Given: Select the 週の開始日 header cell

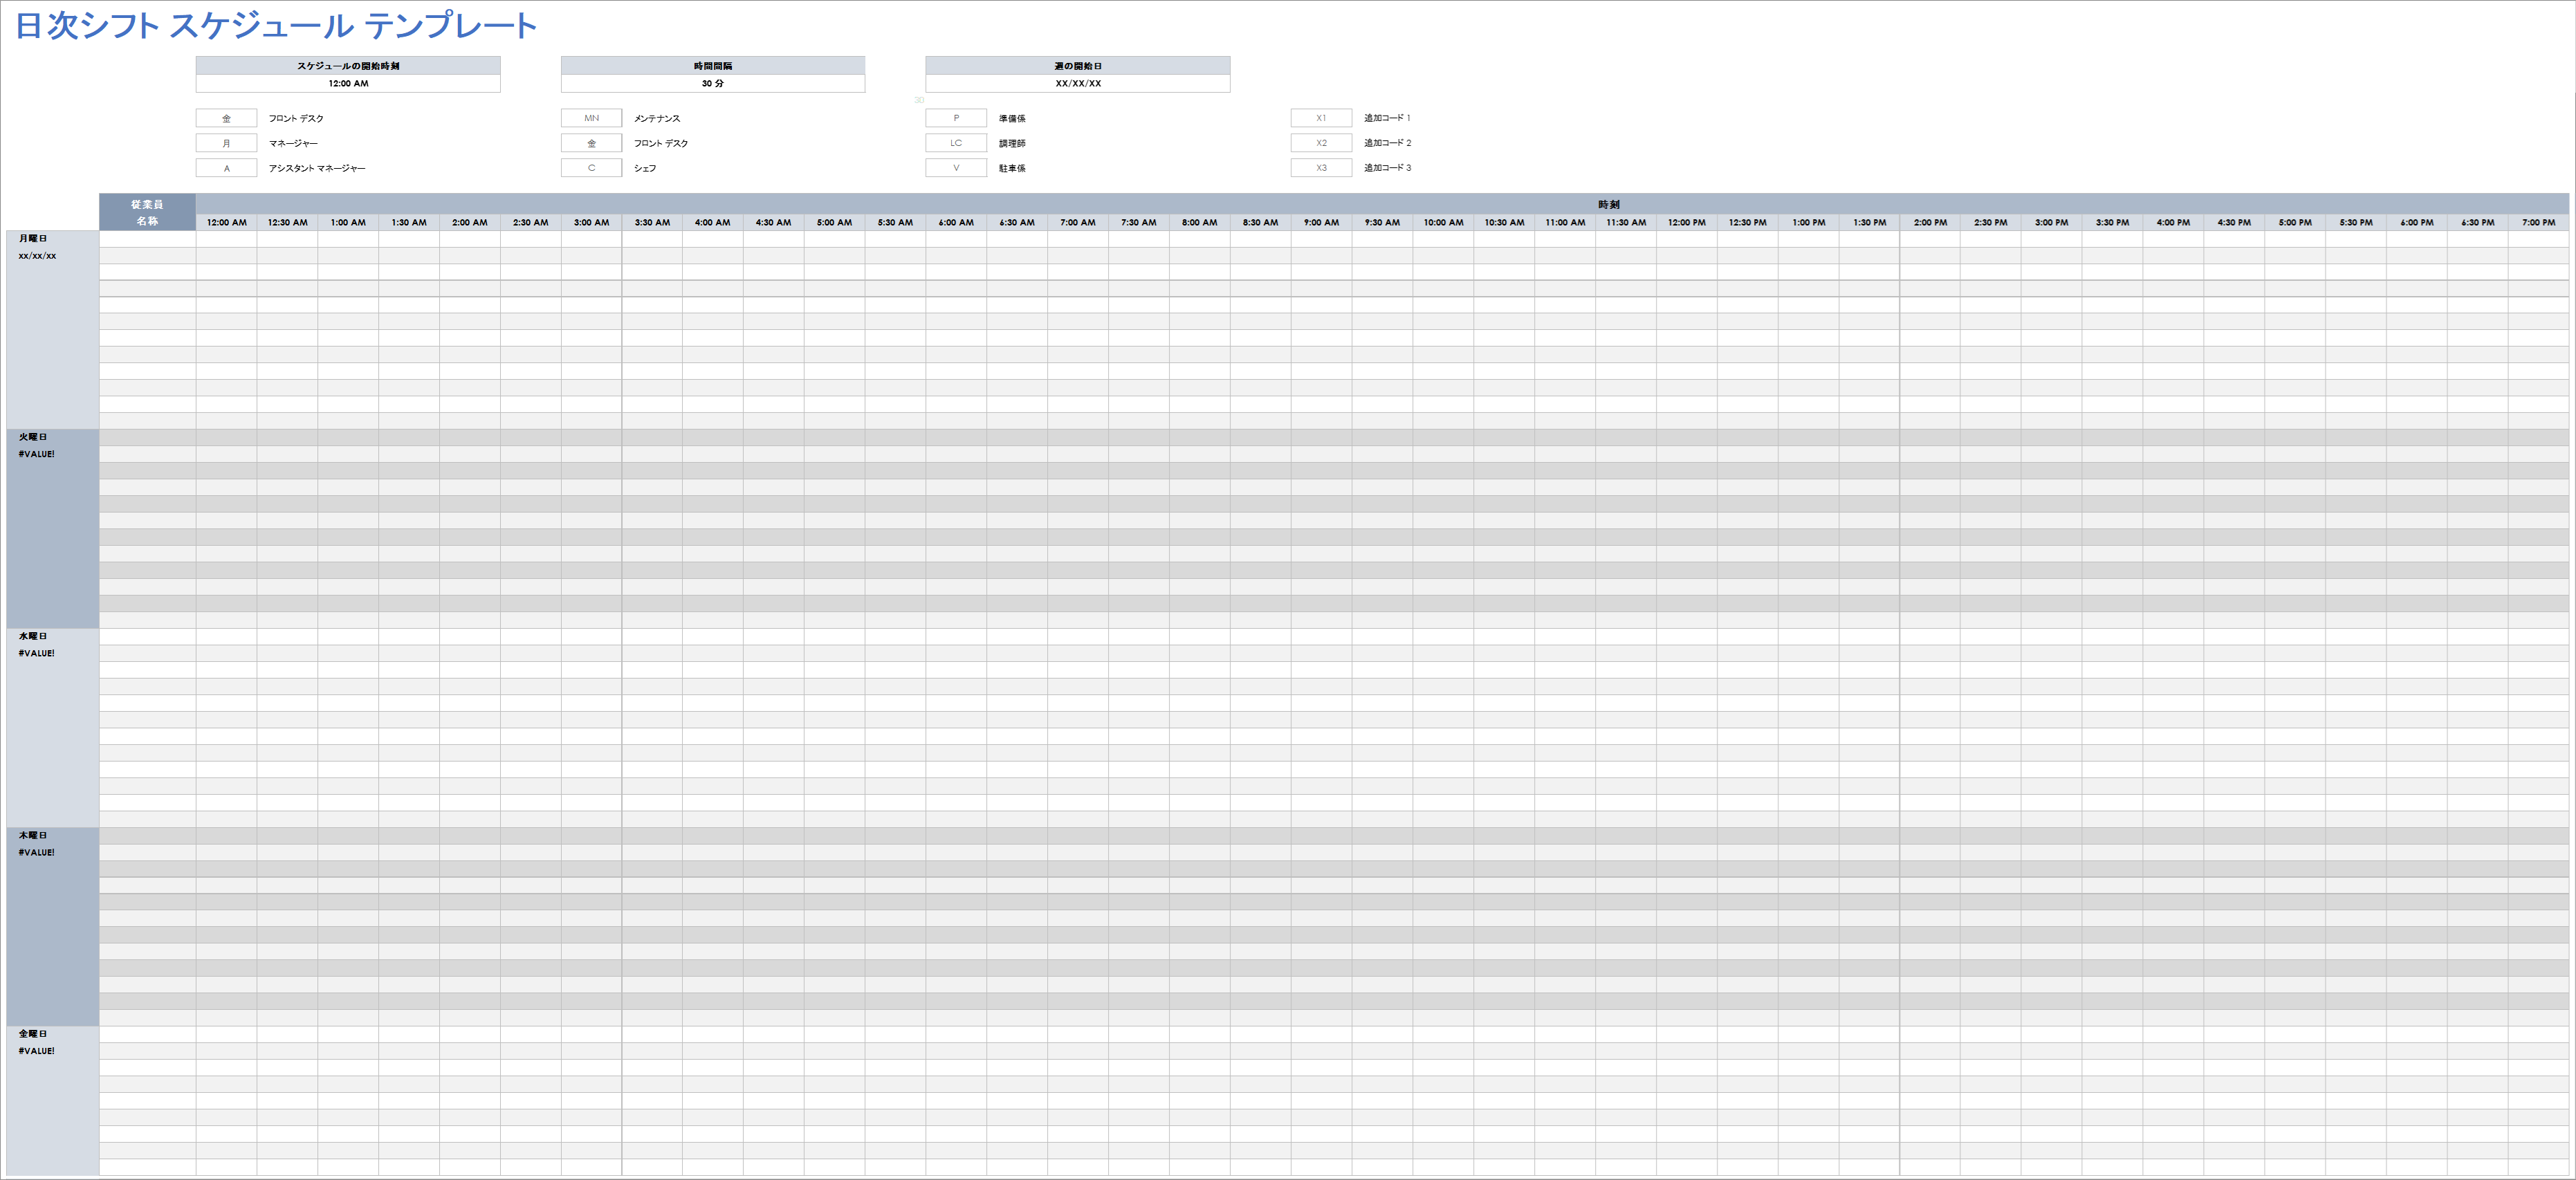Looking at the screenshot, I should coord(1078,66).
